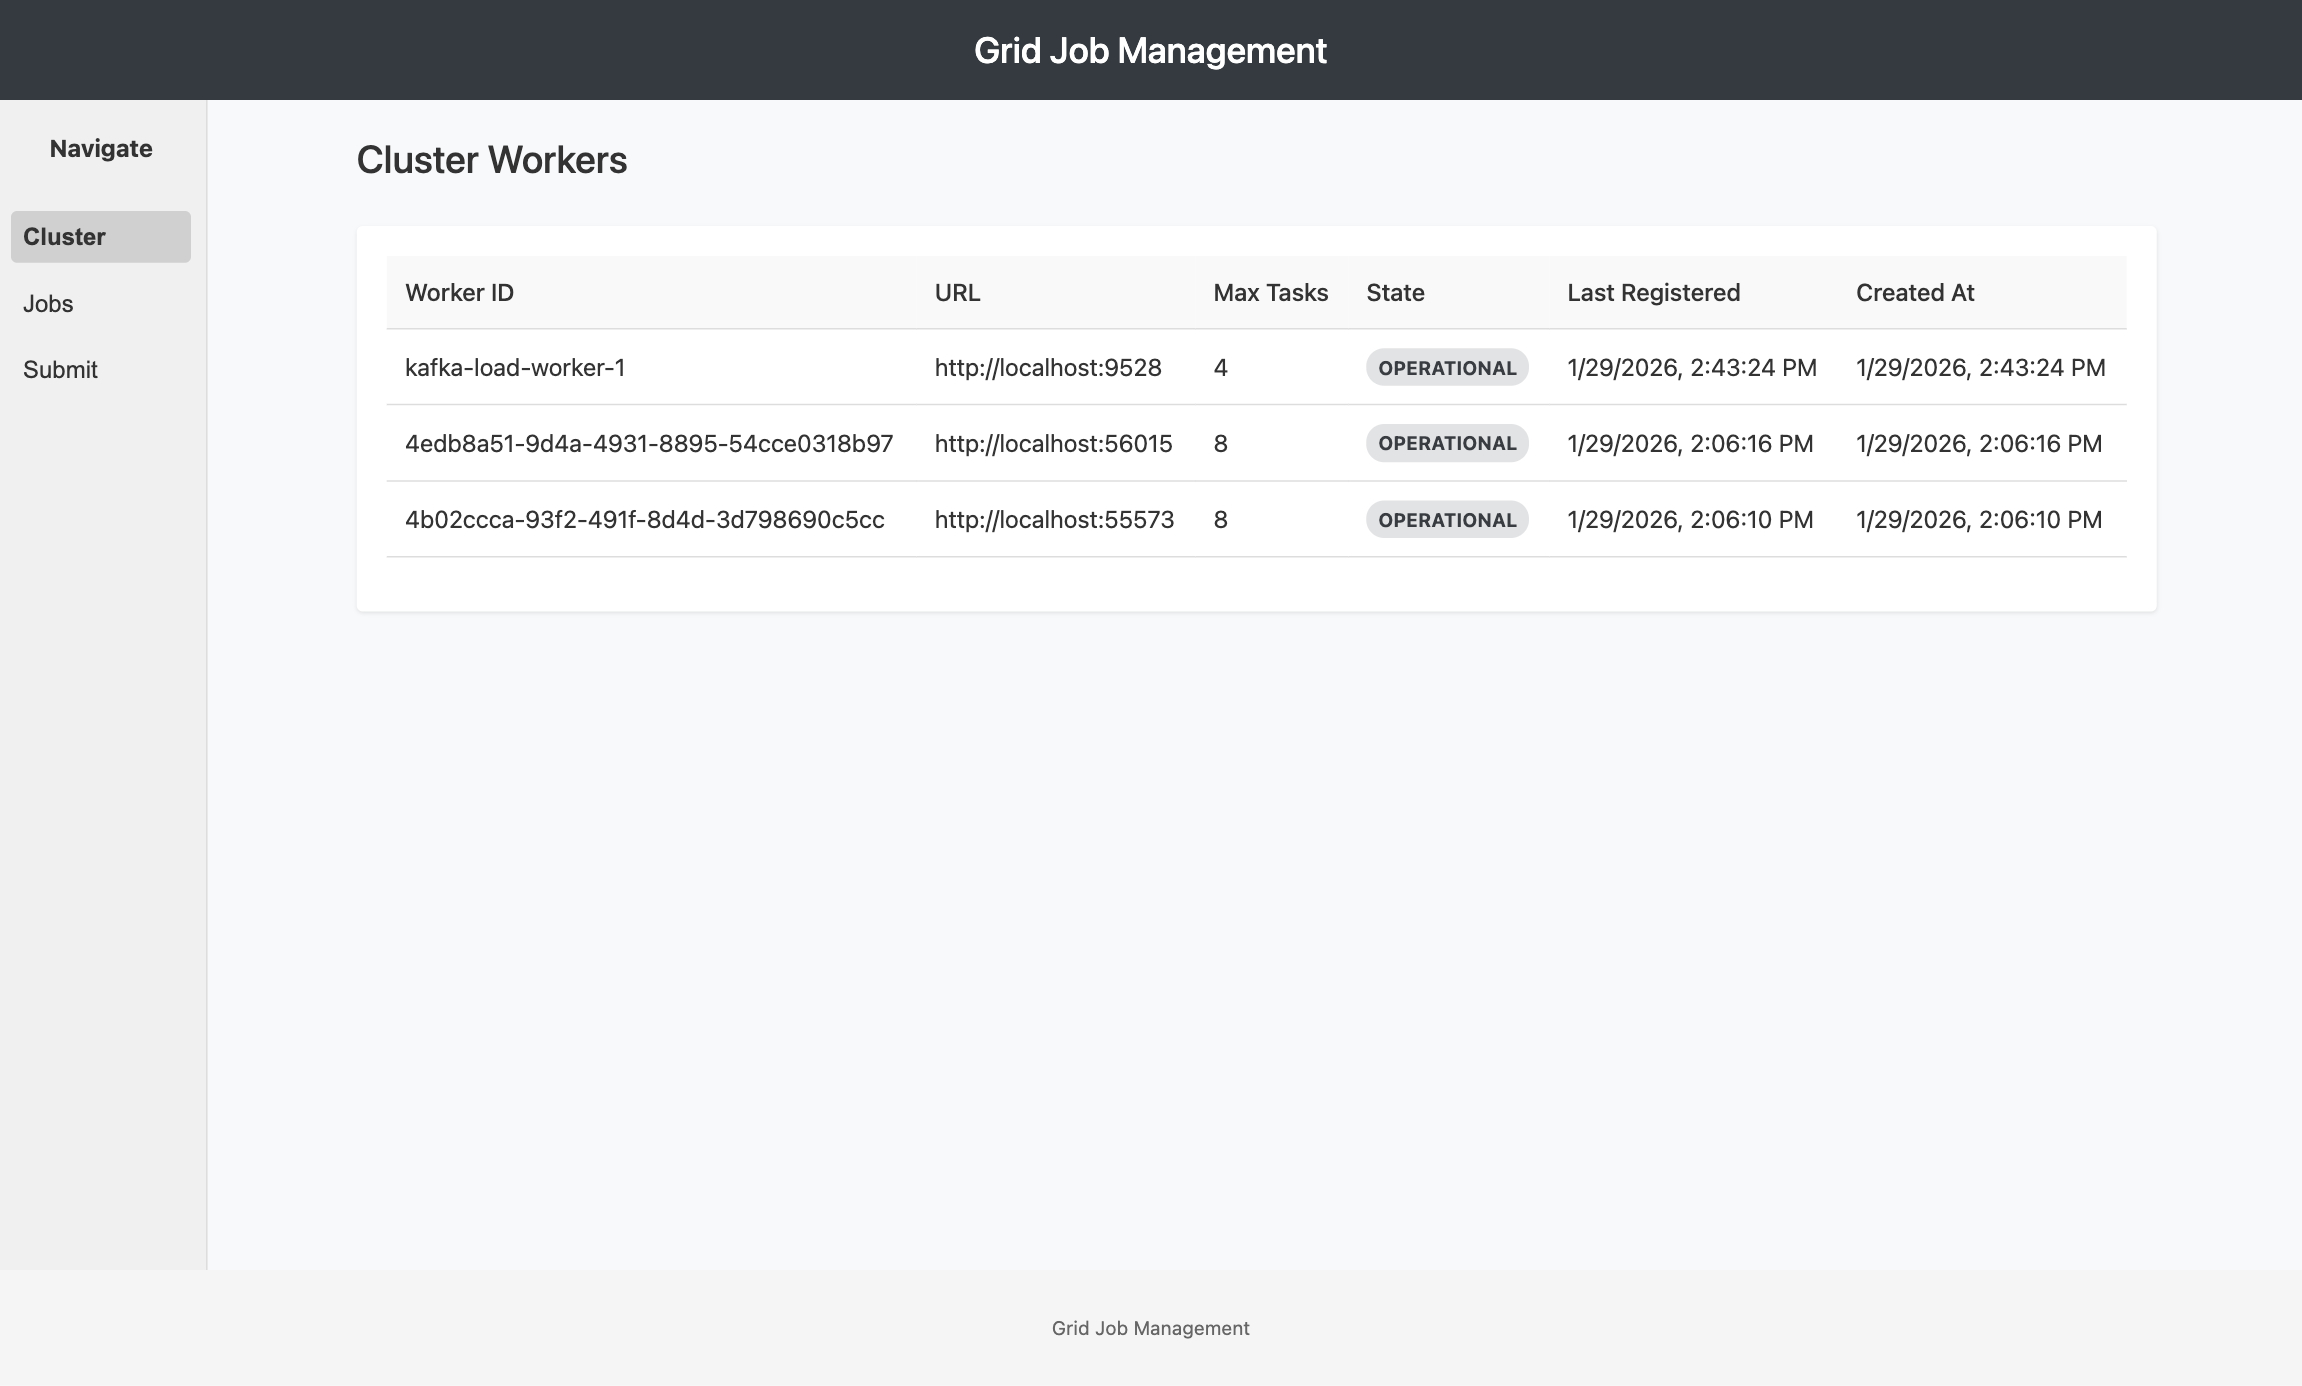The height and width of the screenshot is (1386, 2302).
Task: Click the Created At column header
Action: [x=1914, y=293]
